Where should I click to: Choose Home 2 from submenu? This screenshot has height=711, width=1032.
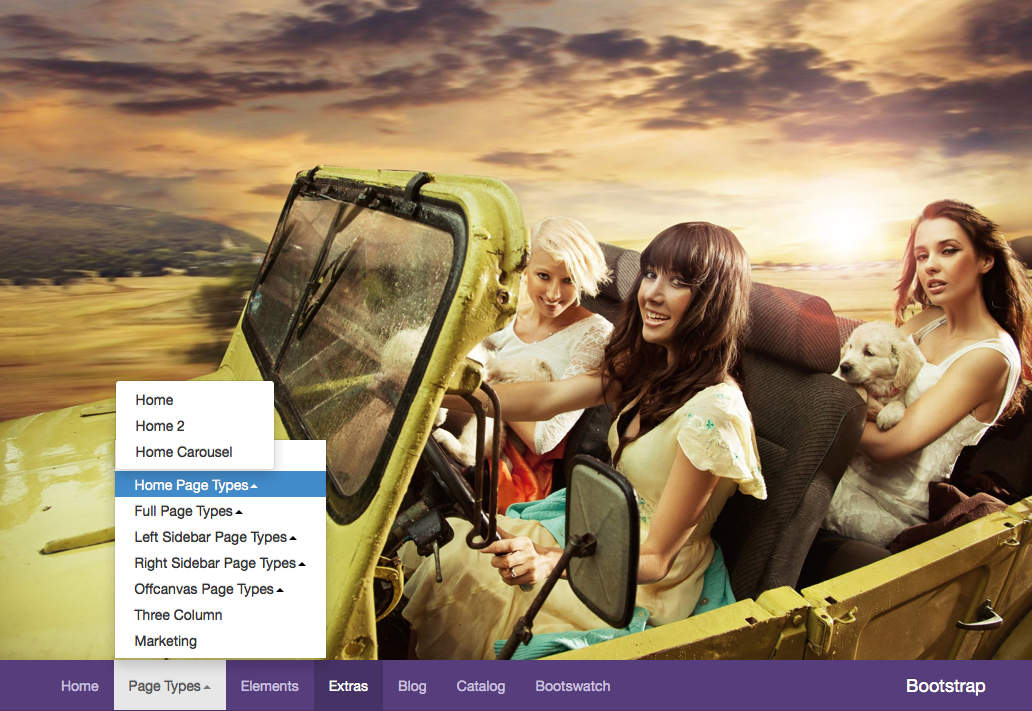coord(195,426)
